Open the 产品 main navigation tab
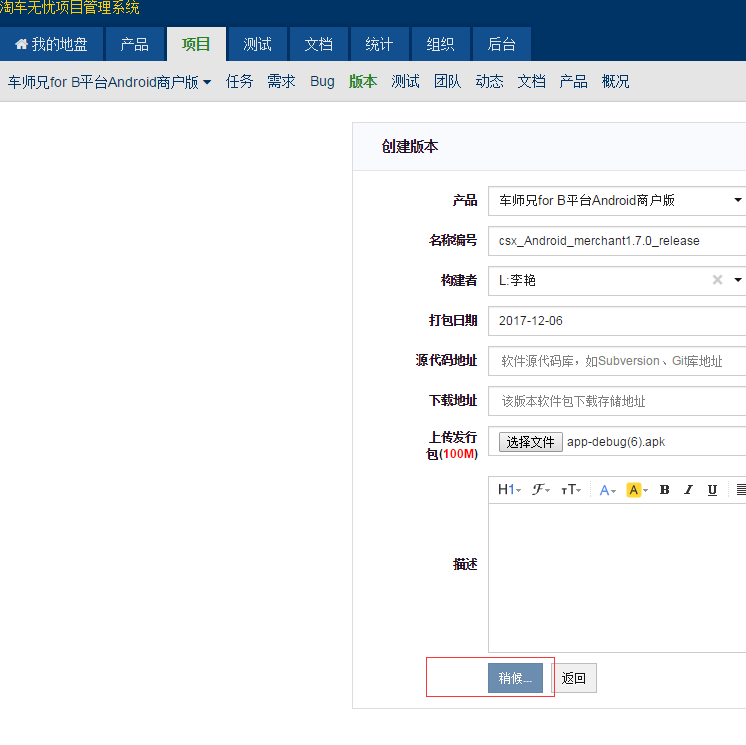Image resolution: width=746 pixels, height=745 pixels. (x=135, y=44)
